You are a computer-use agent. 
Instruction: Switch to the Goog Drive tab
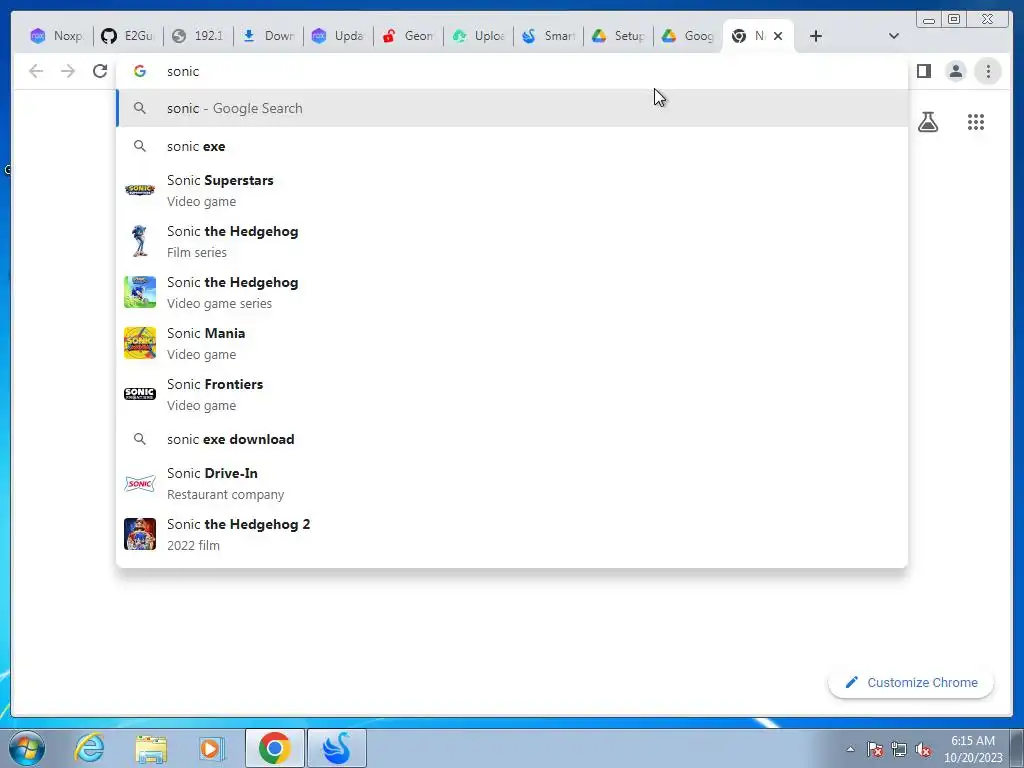688,37
